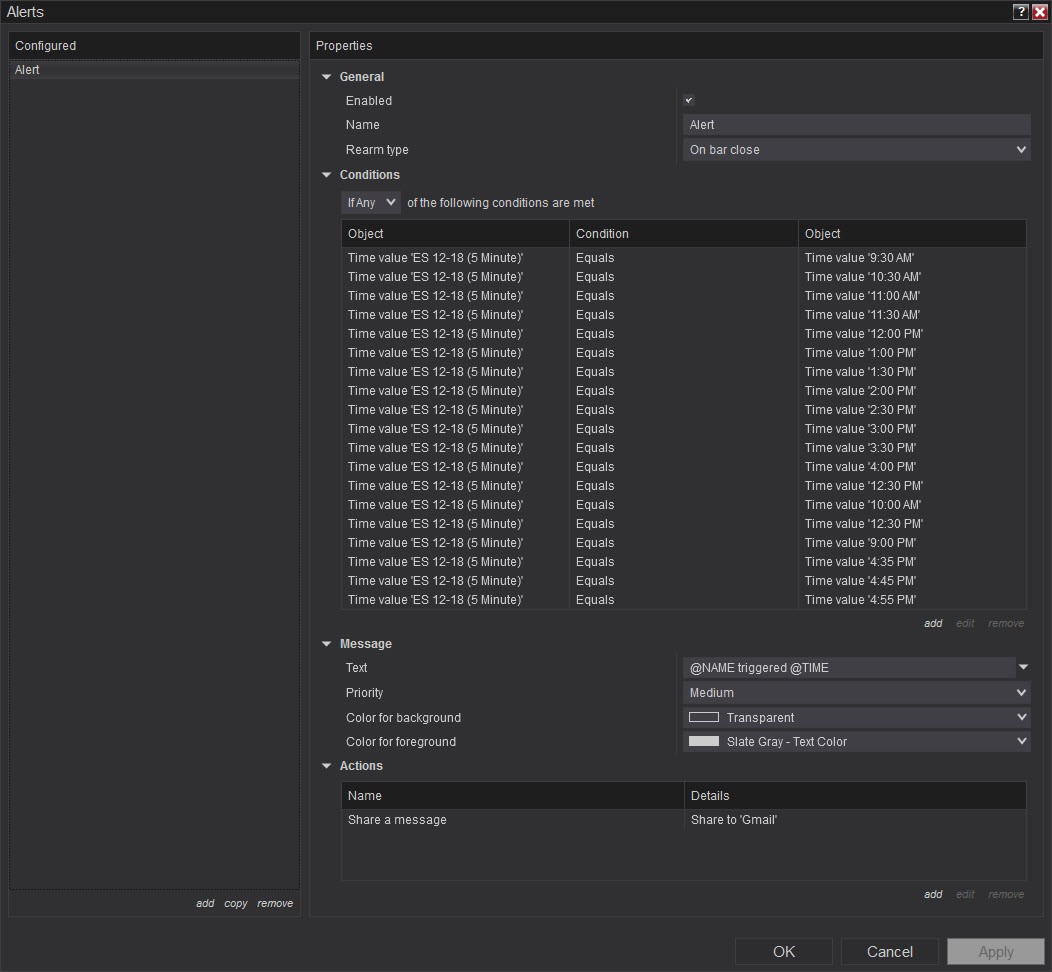Close the Alerts dialog
Image resolution: width=1052 pixels, height=972 pixels.
pos(1039,11)
